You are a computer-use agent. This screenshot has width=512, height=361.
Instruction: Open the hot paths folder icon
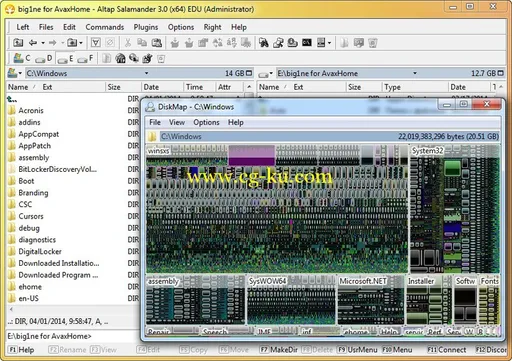click(72, 43)
